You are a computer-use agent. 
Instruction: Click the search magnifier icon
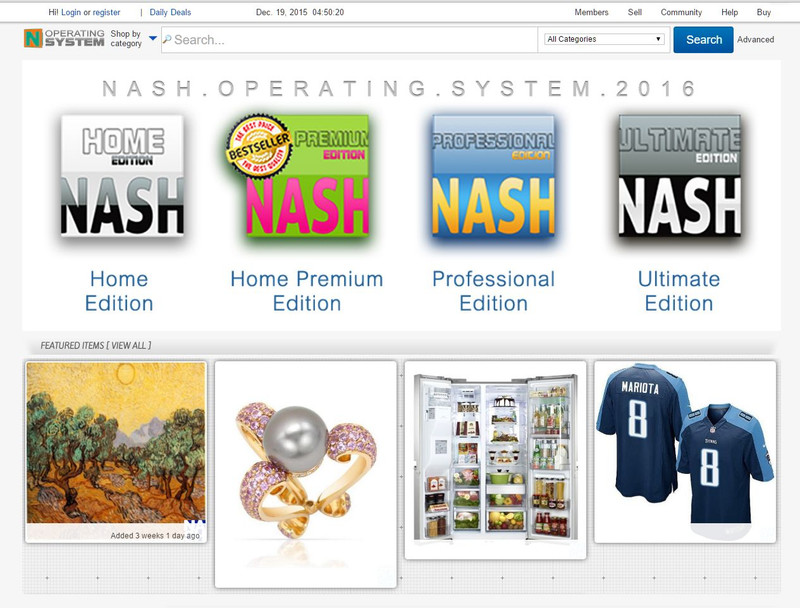coord(167,39)
